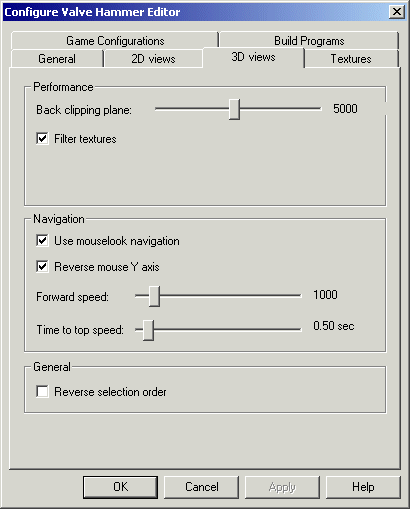
Task: Go to the 2D views tab
Action: [x=153, y=59]
